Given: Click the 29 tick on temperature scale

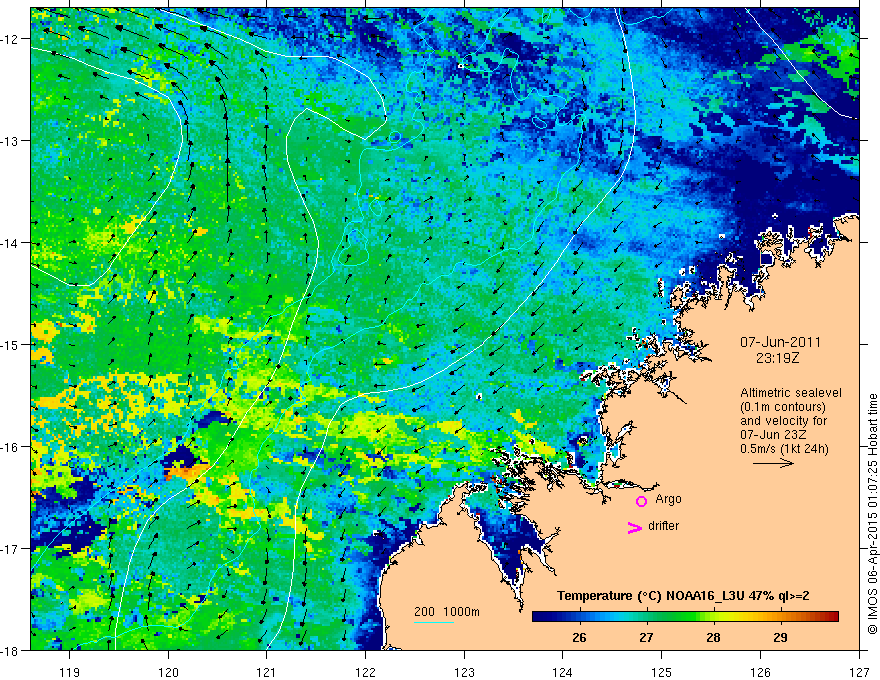Looking at the screenshot, I should [780, 637].
